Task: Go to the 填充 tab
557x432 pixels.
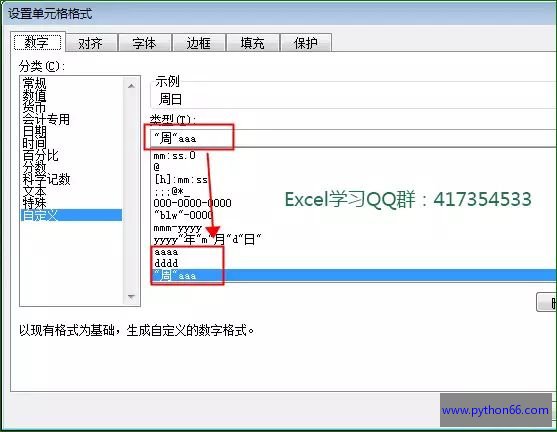Action: (x=253, y=43)
